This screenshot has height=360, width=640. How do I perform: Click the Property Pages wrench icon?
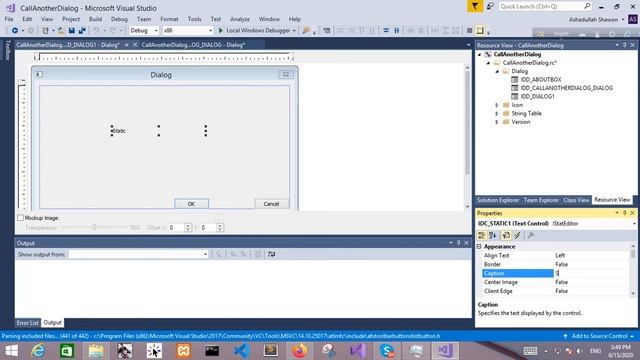531,236
